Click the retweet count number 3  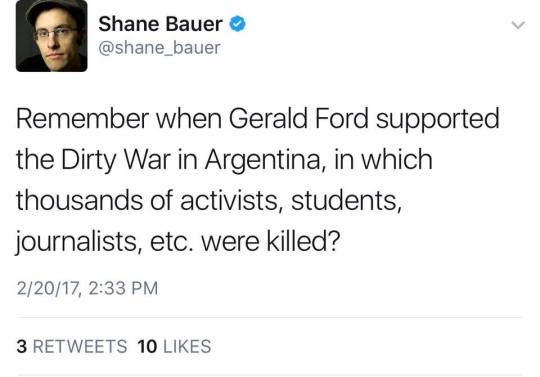point(21,346)
